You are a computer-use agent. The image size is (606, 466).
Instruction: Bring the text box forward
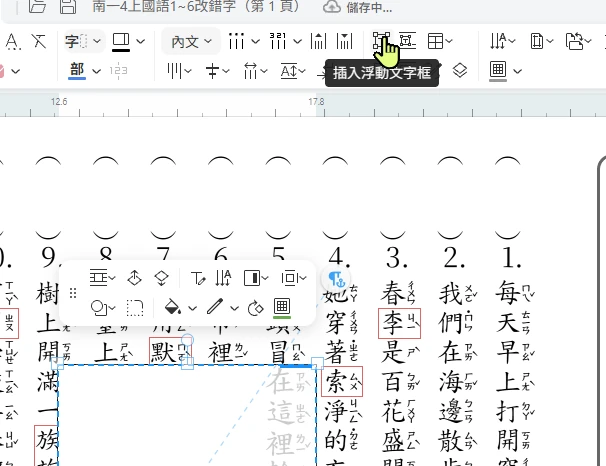[x=134, y=278]
